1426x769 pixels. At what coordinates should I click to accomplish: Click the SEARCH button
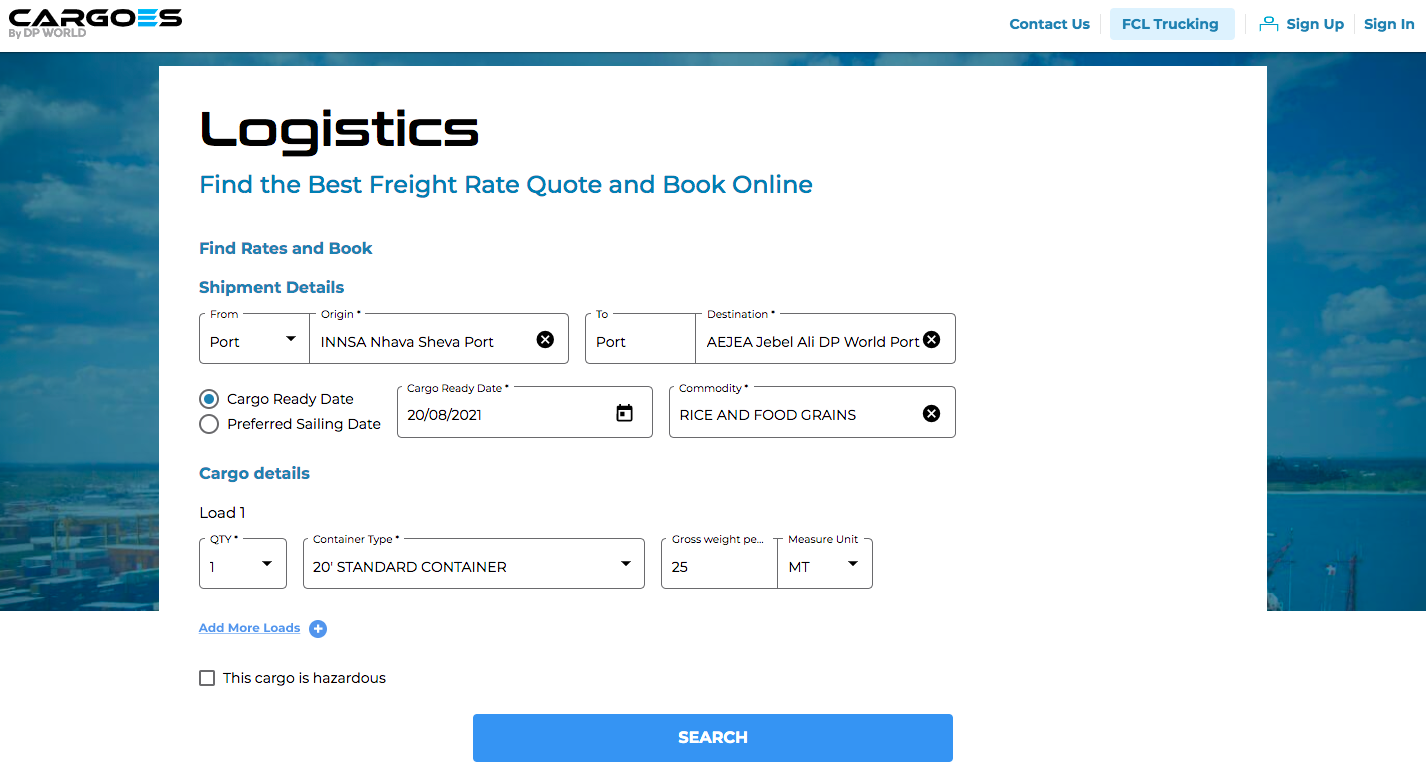coord(712,737)
